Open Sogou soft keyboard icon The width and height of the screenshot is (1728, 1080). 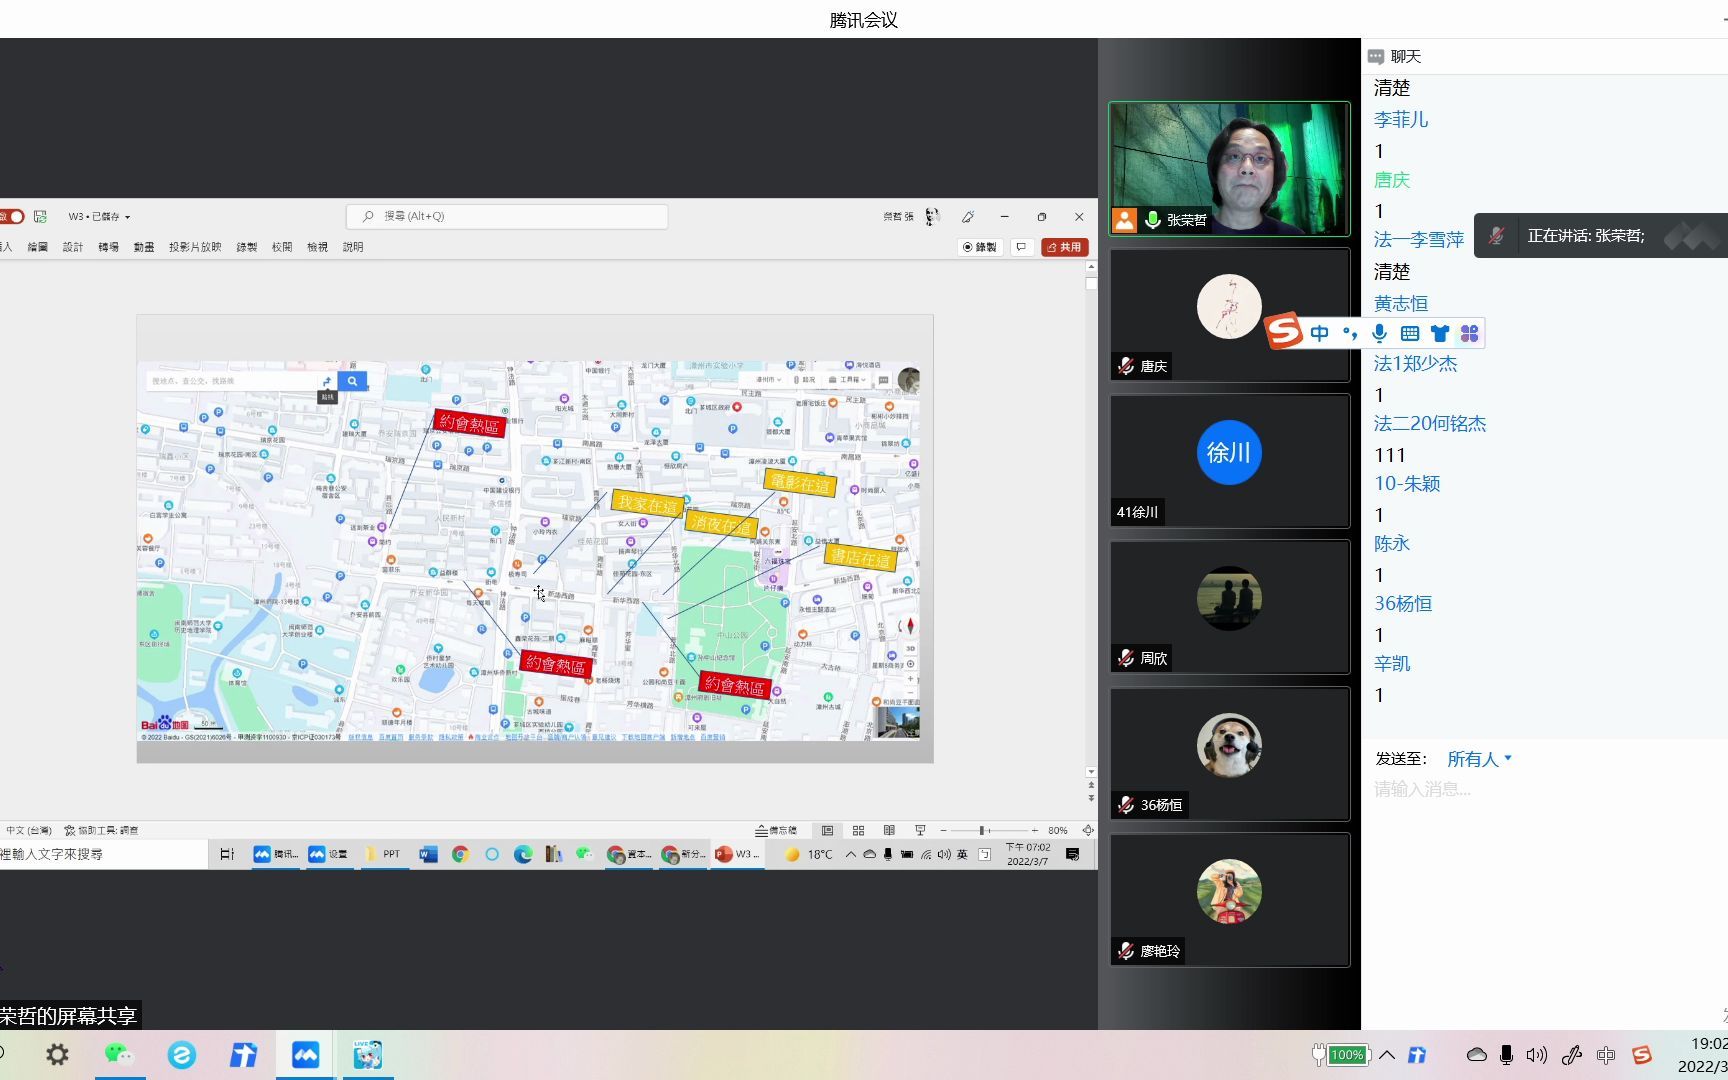pos(1410,333)
